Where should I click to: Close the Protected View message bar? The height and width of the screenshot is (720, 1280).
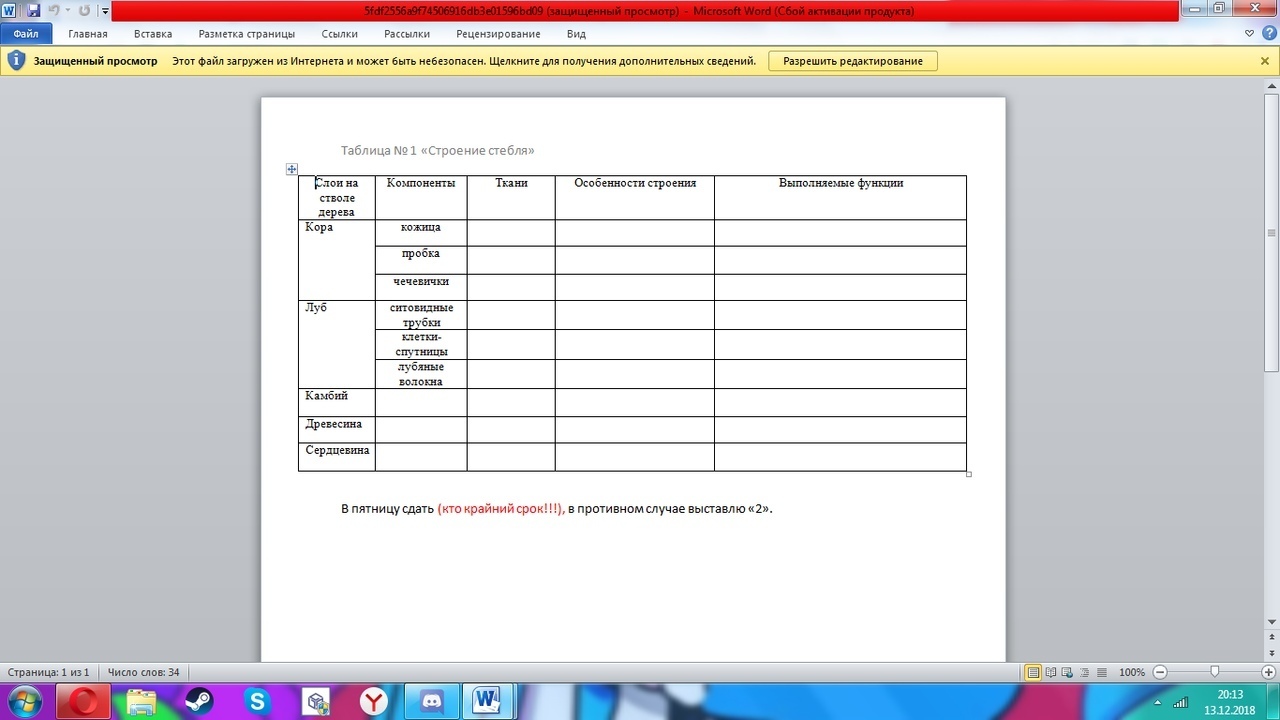point(1265,61)
